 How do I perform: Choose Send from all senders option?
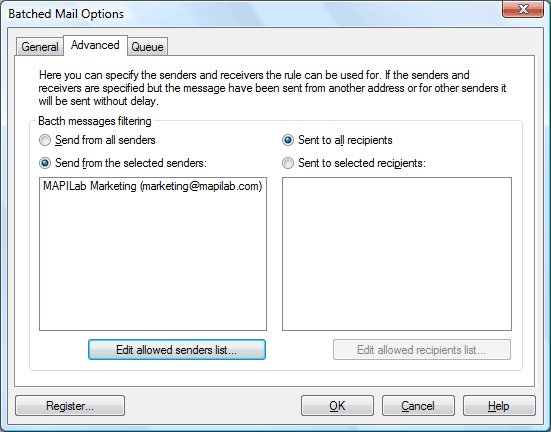(97, 140)
